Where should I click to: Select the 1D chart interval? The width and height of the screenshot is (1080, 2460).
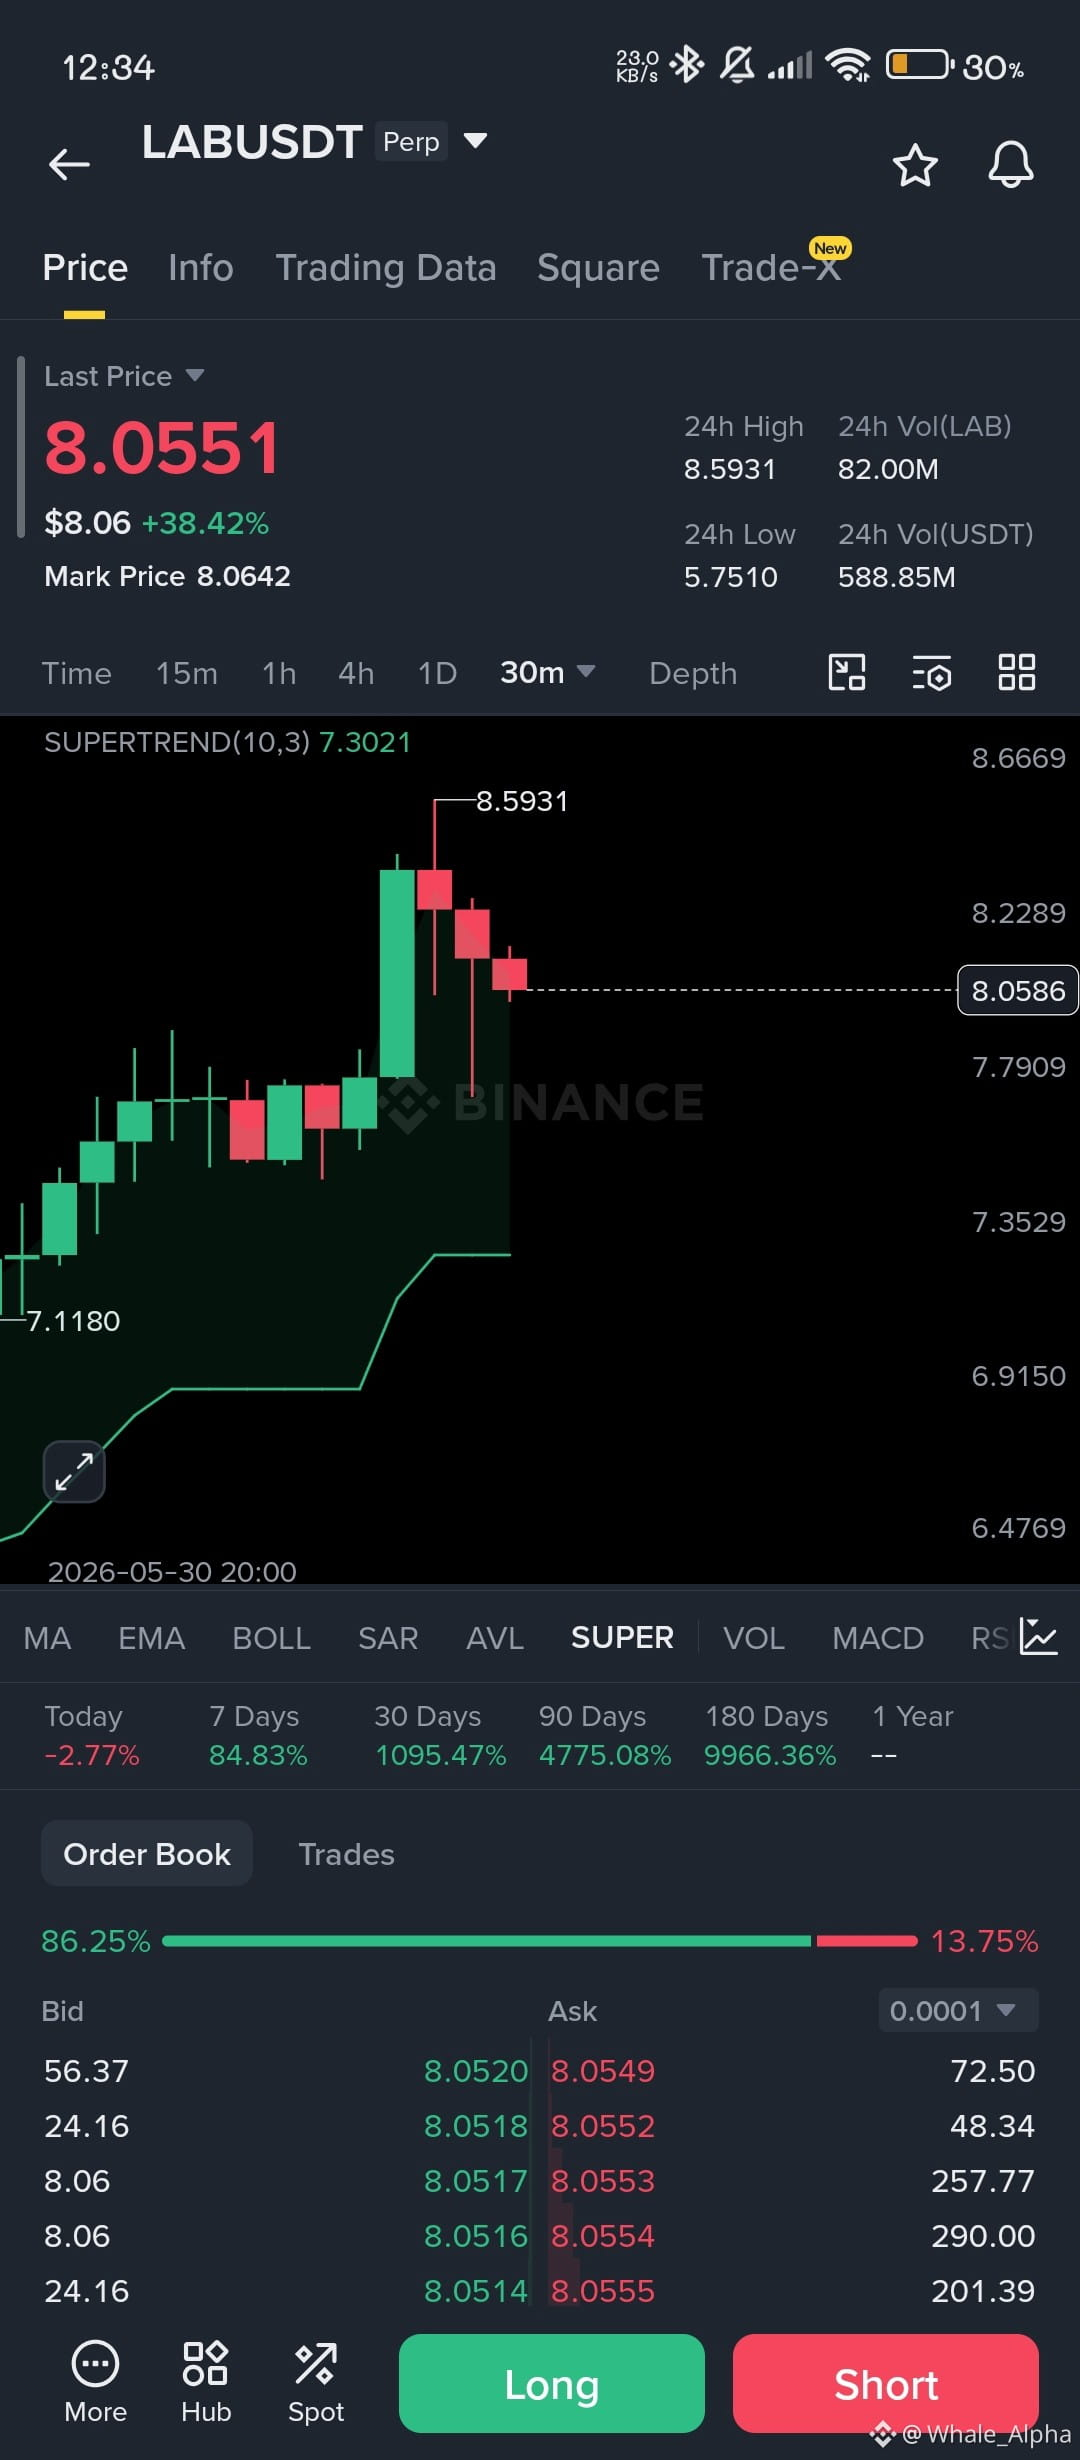pyautogui.click(x=437, y=673)
